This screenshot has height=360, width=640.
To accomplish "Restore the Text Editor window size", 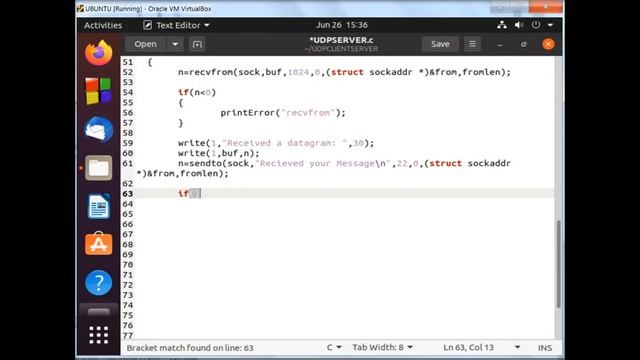I will pos(524,44).
